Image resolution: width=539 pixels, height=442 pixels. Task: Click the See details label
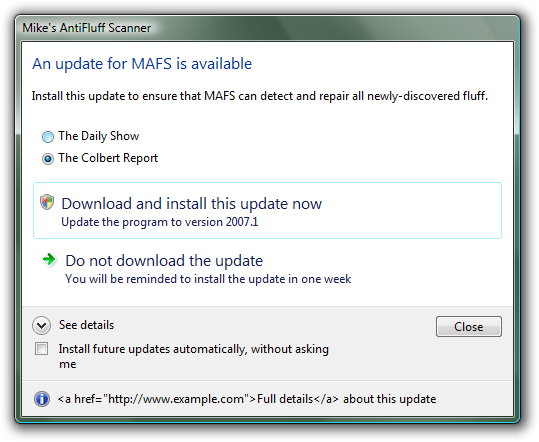(86, 325)
